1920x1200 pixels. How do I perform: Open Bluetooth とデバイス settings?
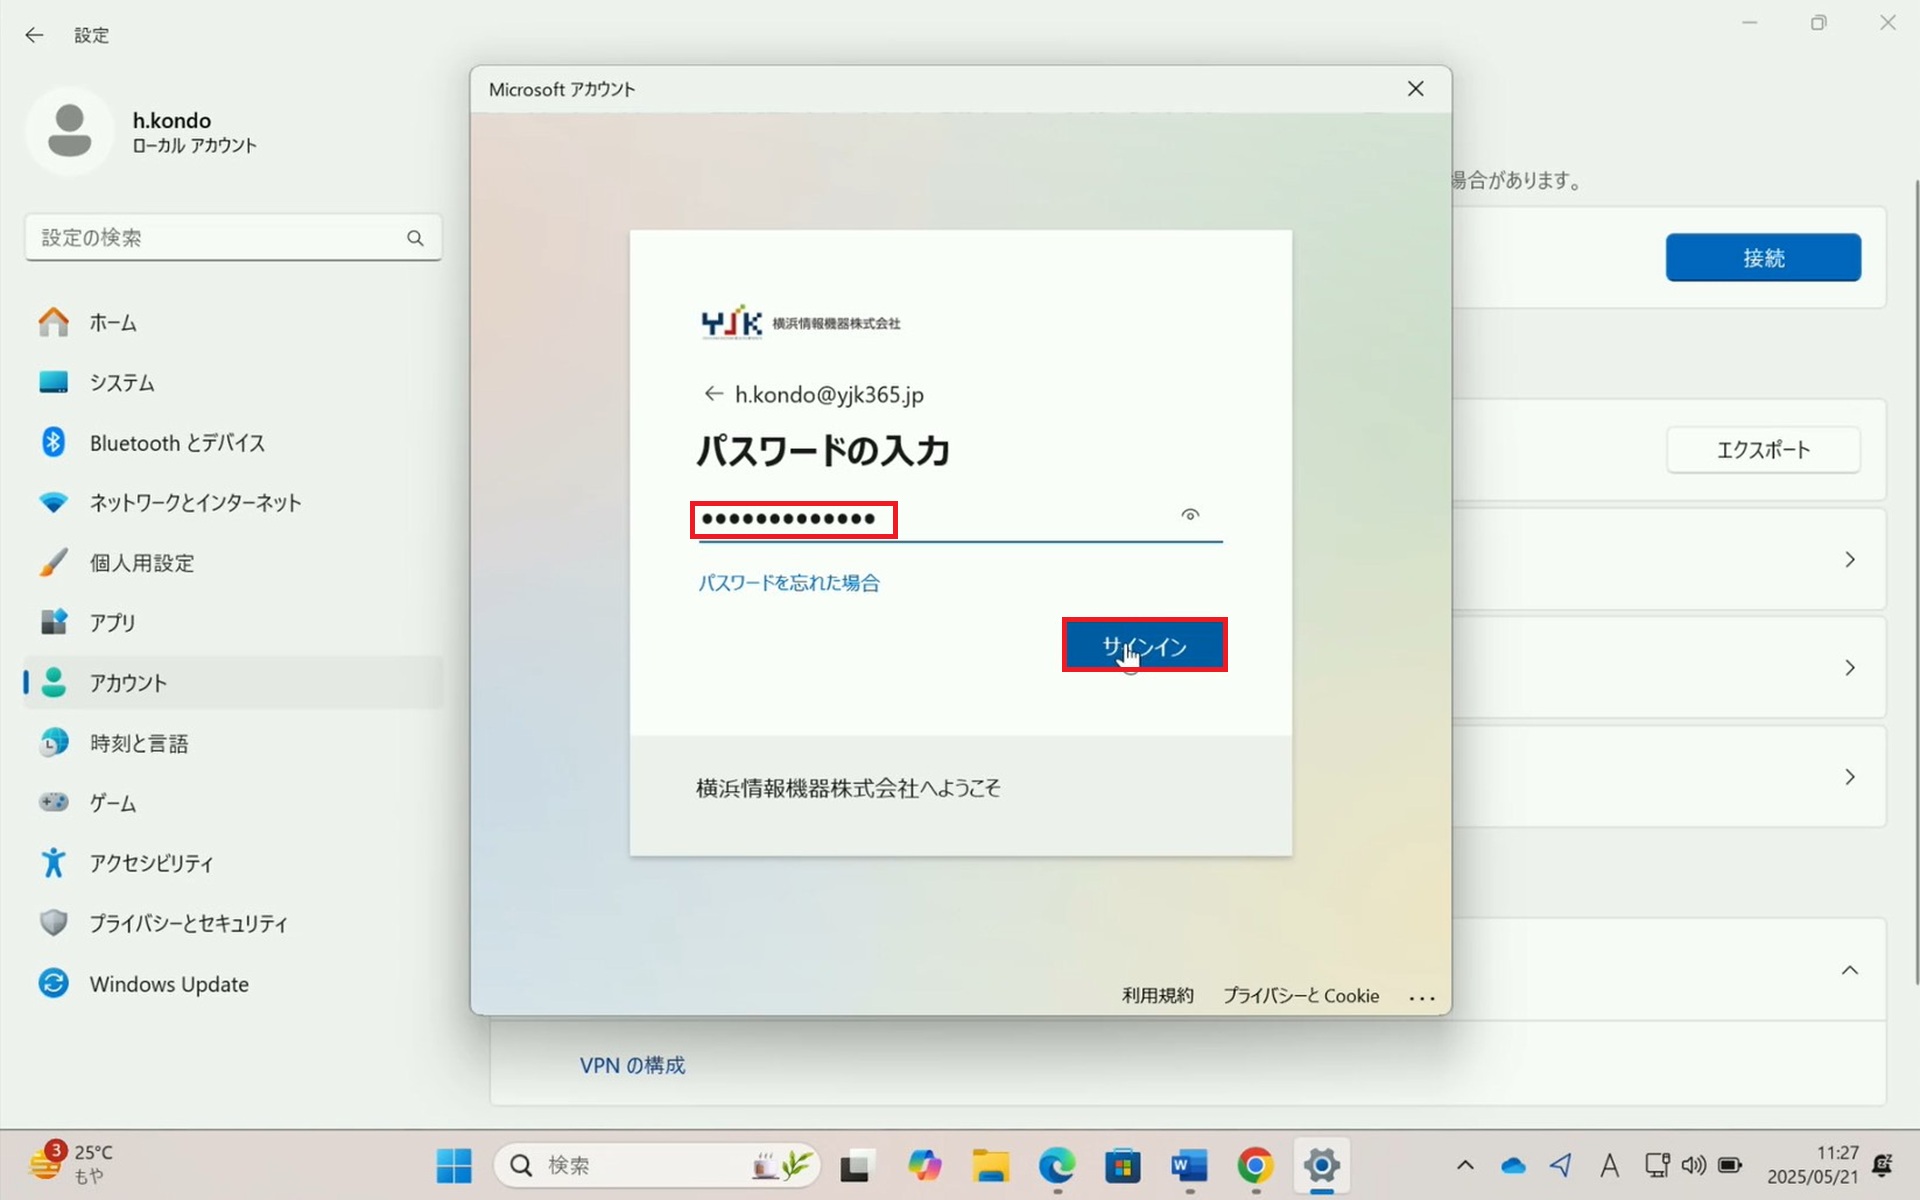(x=233, y=443)
